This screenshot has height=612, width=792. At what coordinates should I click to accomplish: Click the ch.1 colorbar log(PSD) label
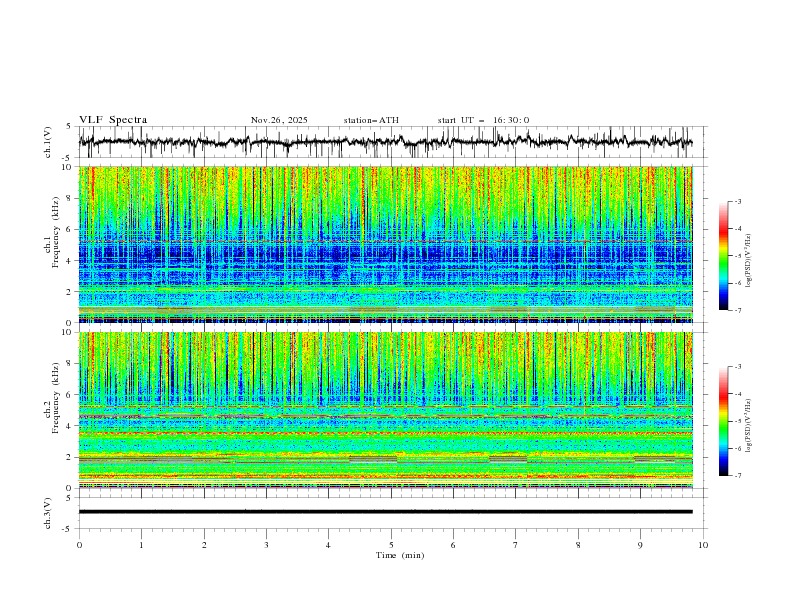click(x=748, y=261)
